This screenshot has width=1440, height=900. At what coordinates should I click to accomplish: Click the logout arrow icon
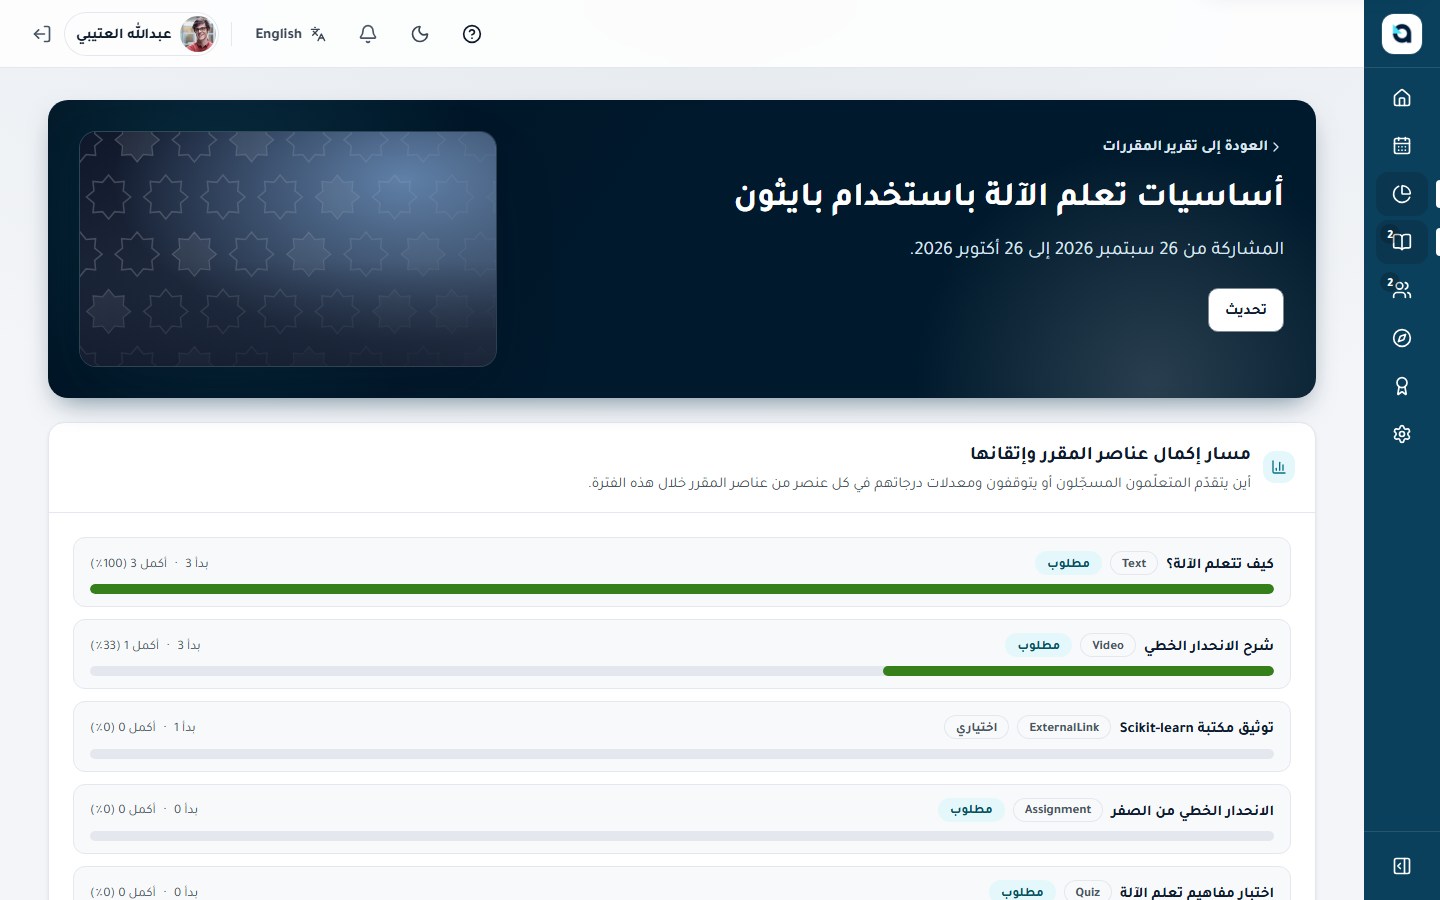coord(42,34)
